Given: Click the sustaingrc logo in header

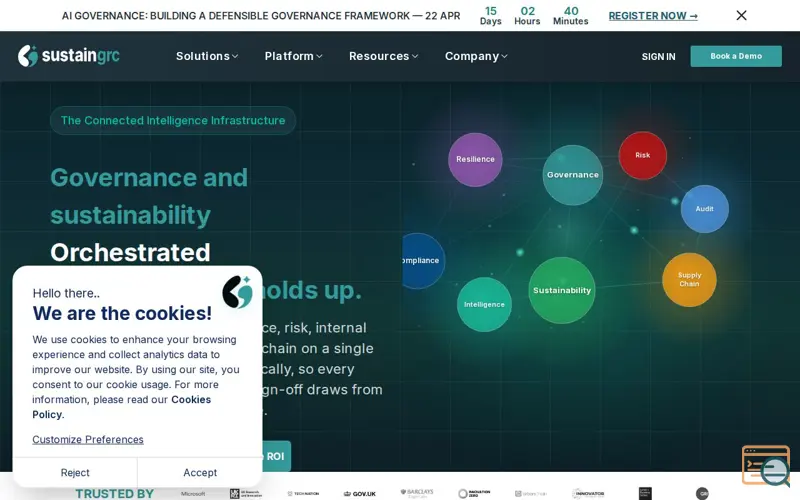Looking at the screenshot, I should [69, 56].
